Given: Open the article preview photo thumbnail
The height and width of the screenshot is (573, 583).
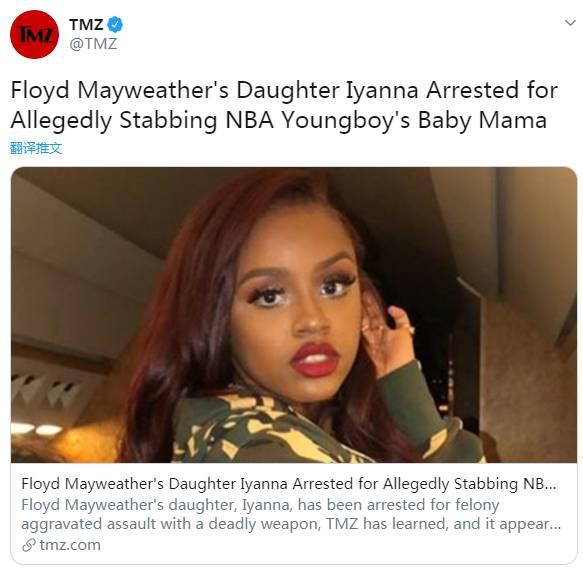Looking at the screenshot, I should 294,315.
